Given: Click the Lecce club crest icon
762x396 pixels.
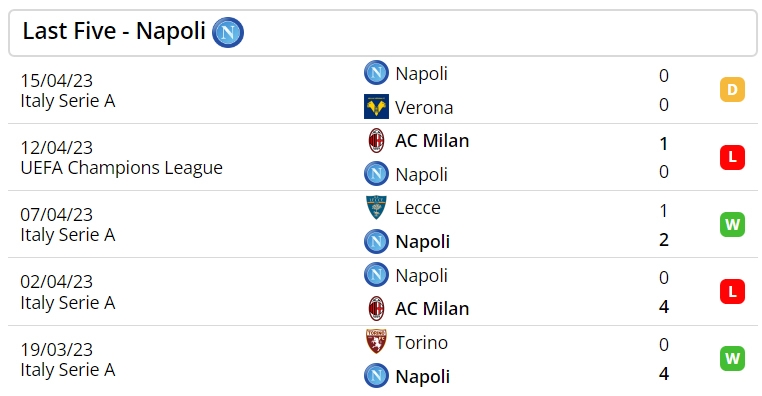Looking at the screenshot, I should (x=376, y=207).
